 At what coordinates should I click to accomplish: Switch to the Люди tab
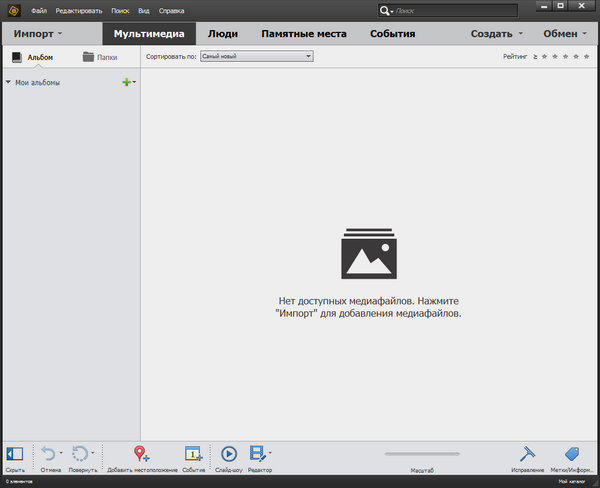point(222,34)
